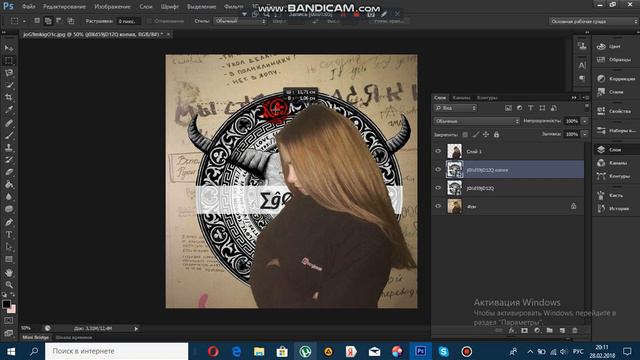Open the tool preset picker arrow
The image size is (640, 360).
[x=24, y=21]
